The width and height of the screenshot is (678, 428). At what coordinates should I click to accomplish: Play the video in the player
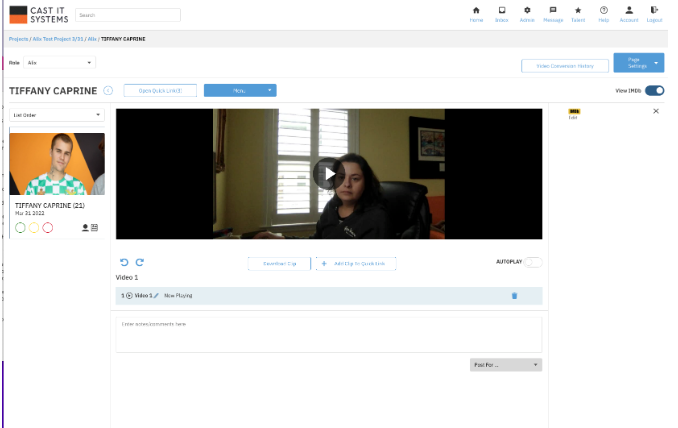point(329,174)
